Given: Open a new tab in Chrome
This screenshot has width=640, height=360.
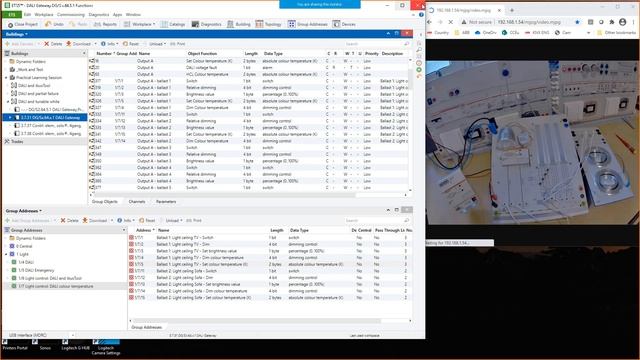Looking at the screenshot, I should (x=512, y=10).
